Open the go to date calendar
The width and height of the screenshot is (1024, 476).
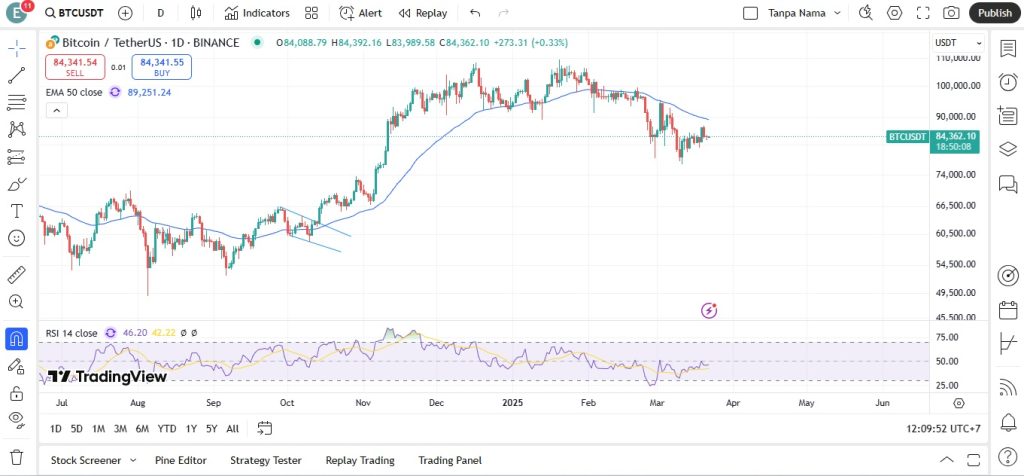pyautogui.click(x=264, y=428)
